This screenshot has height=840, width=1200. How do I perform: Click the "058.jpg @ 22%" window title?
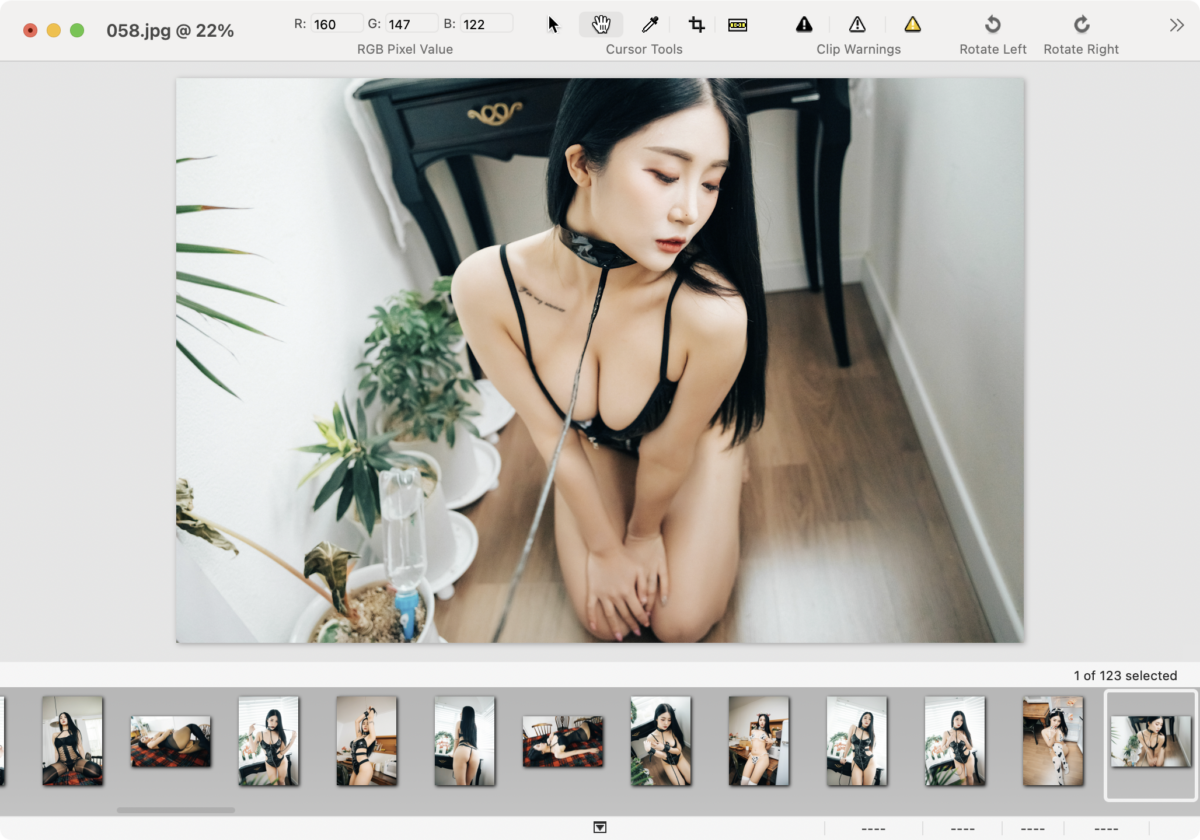click(x=170, y=31)
